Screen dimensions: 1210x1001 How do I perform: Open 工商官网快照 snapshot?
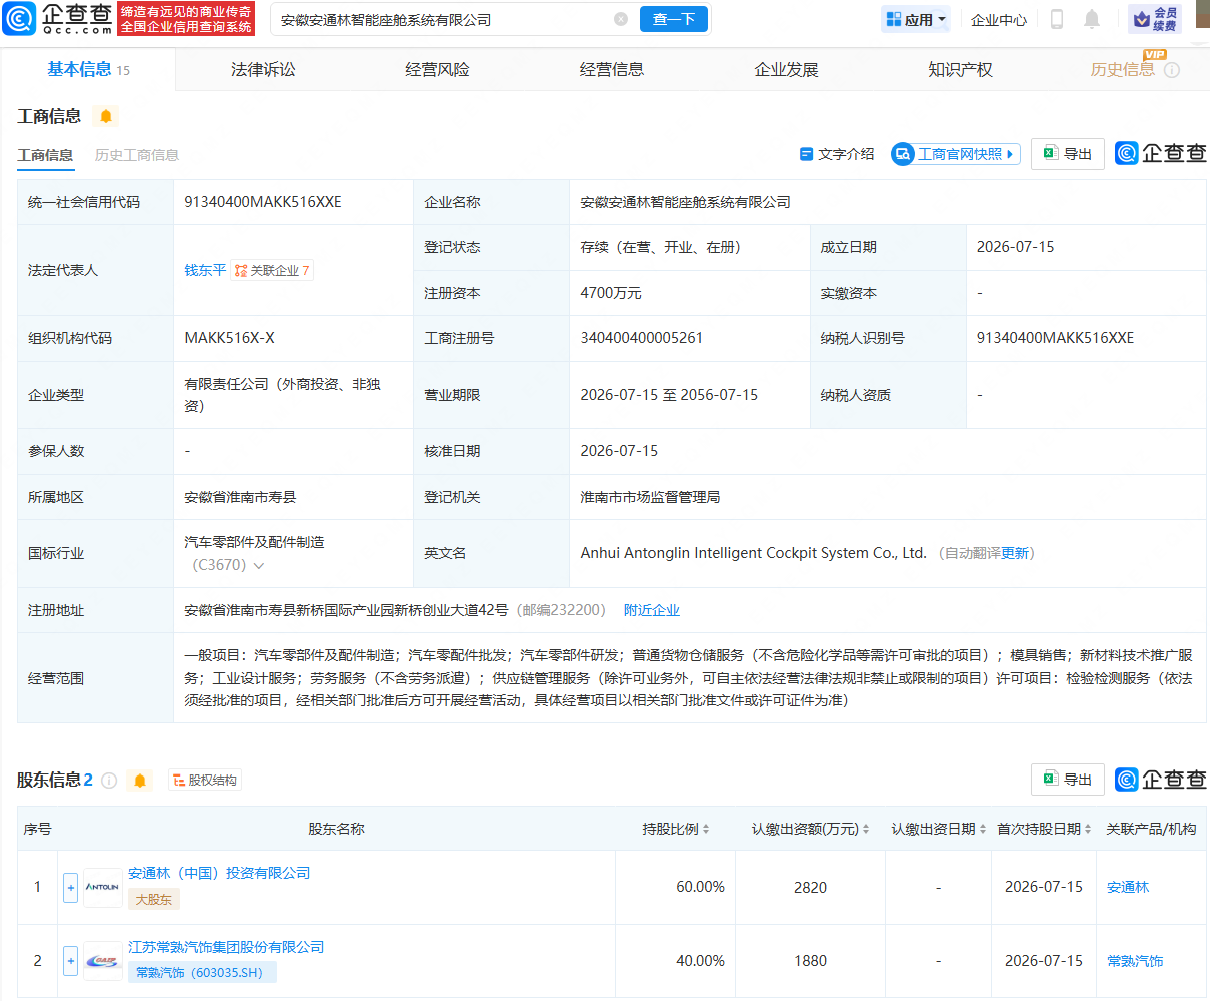pos(956,154)
